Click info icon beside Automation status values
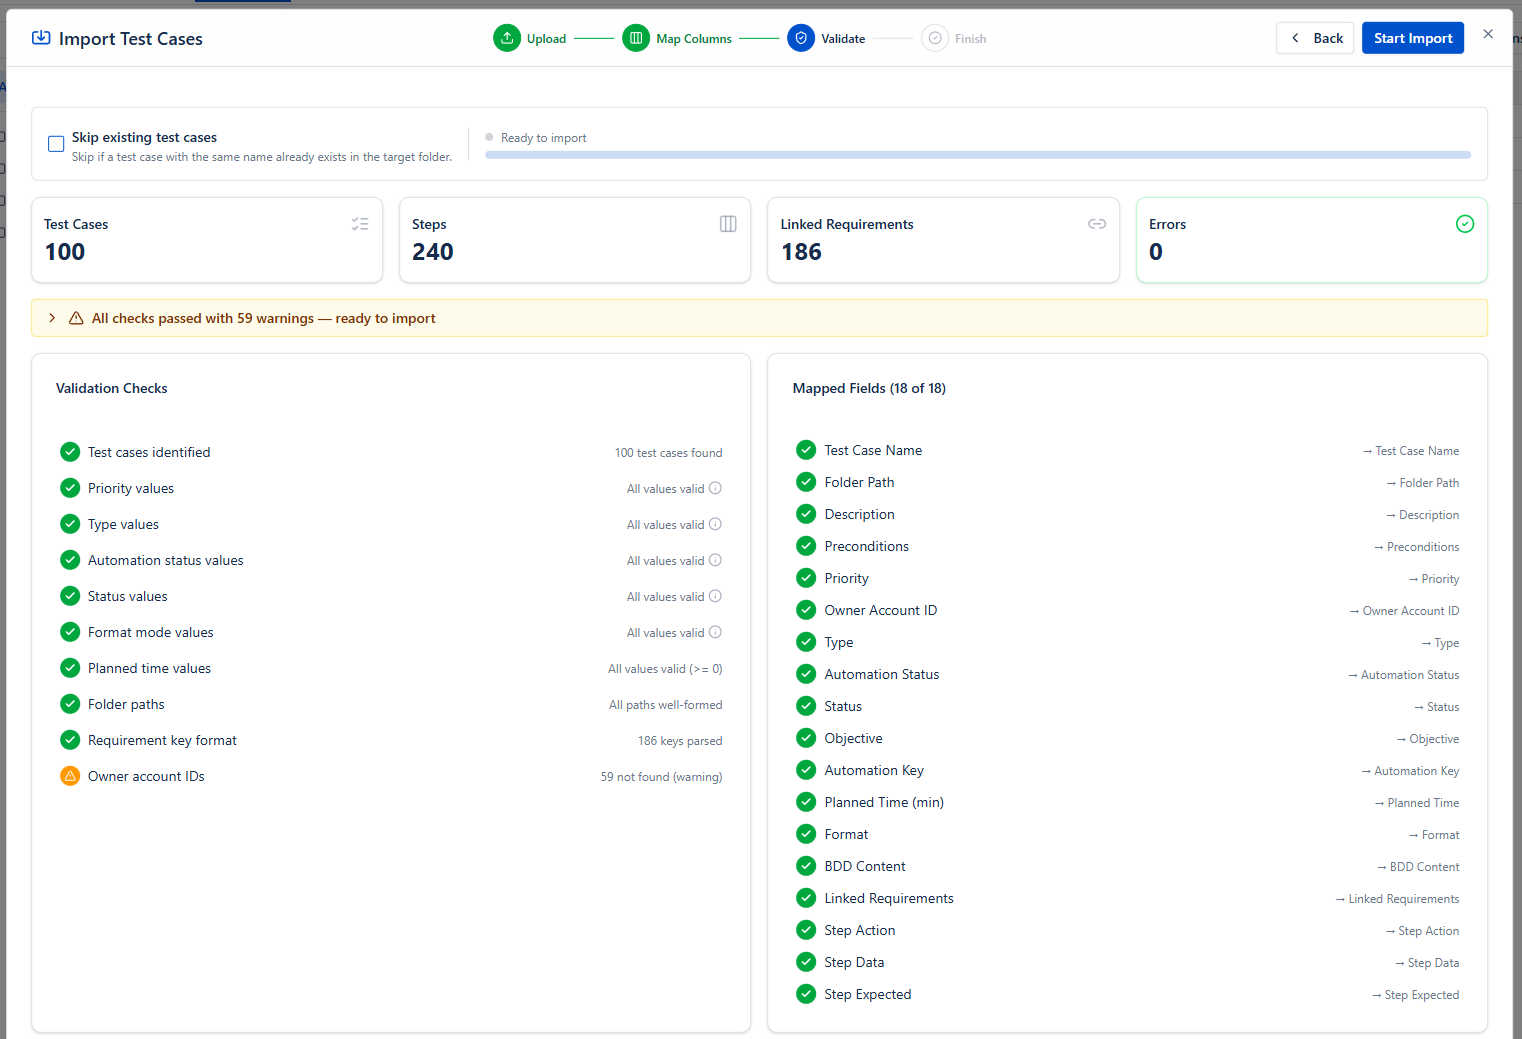Viewport: 1522px width, 1039px height. [715, 560]
